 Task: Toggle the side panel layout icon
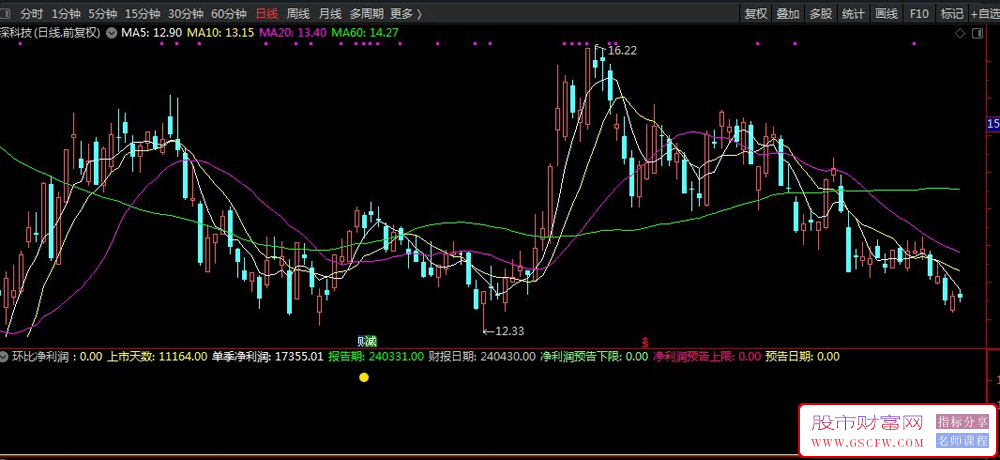976,33
